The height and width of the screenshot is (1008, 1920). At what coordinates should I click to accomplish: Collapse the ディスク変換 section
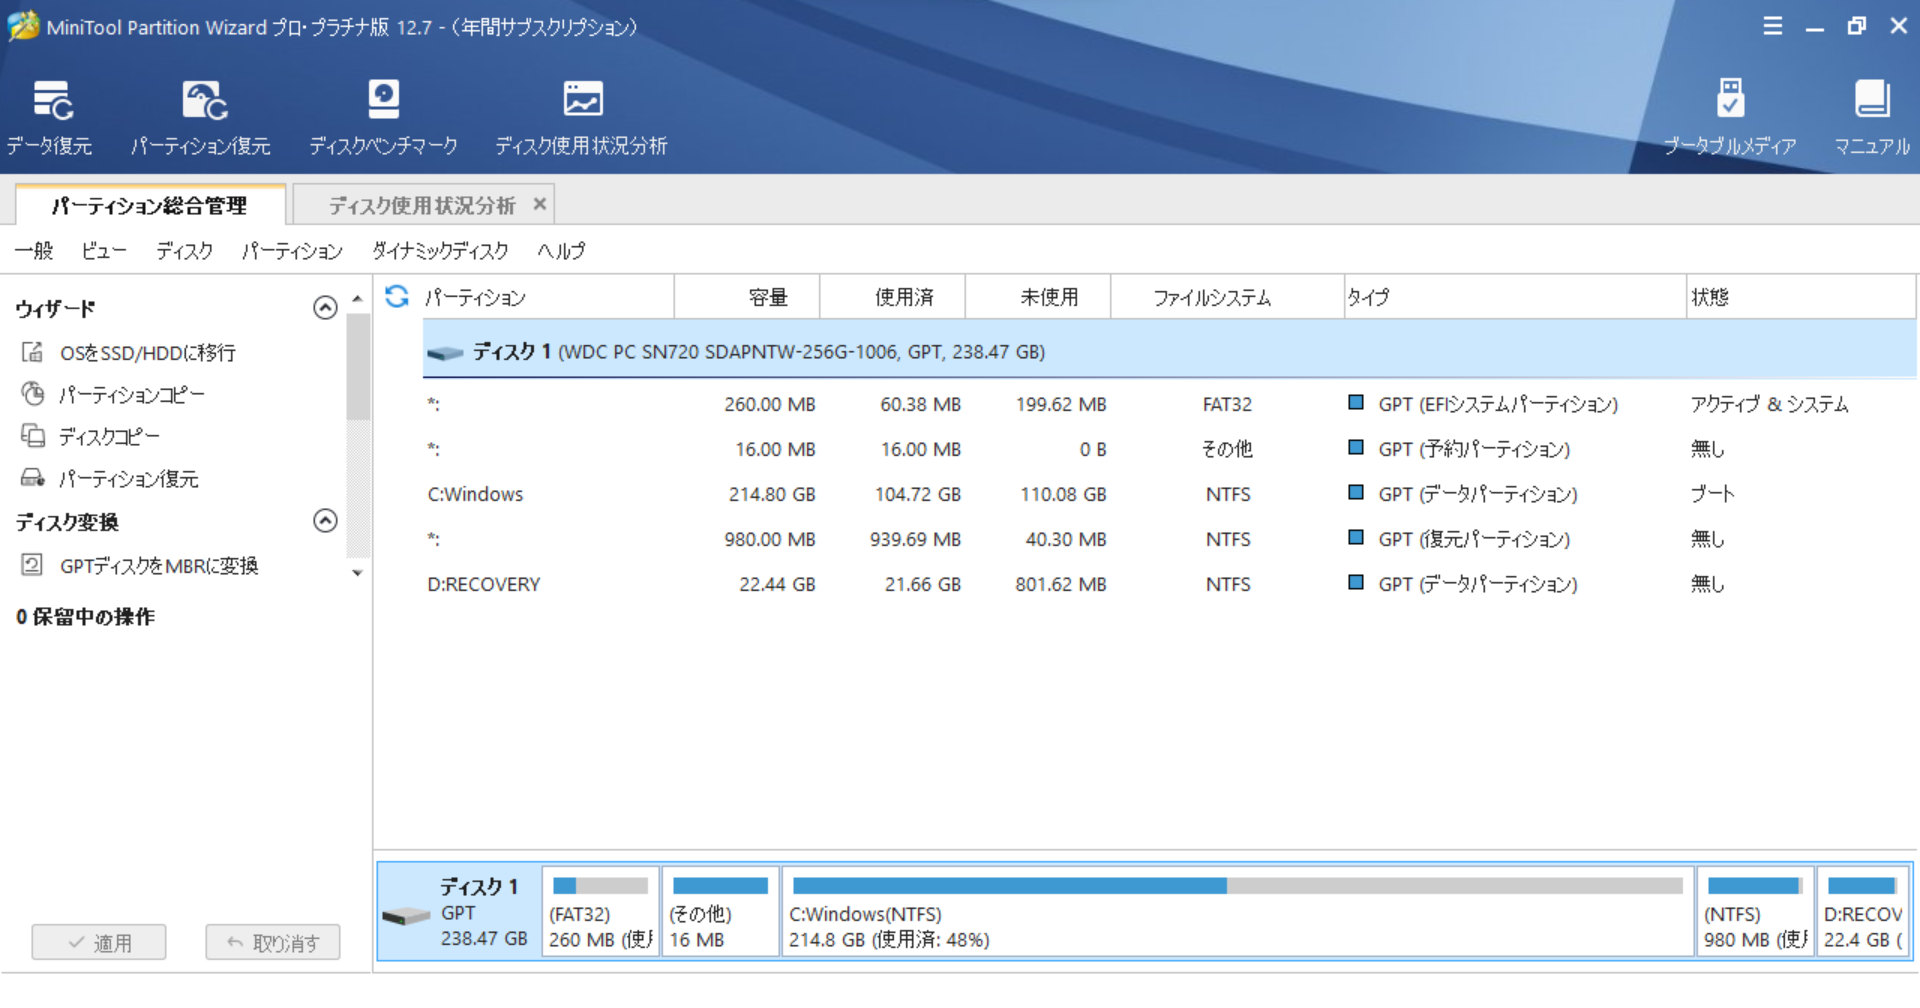pyautogui.click(x=325, y=521)
